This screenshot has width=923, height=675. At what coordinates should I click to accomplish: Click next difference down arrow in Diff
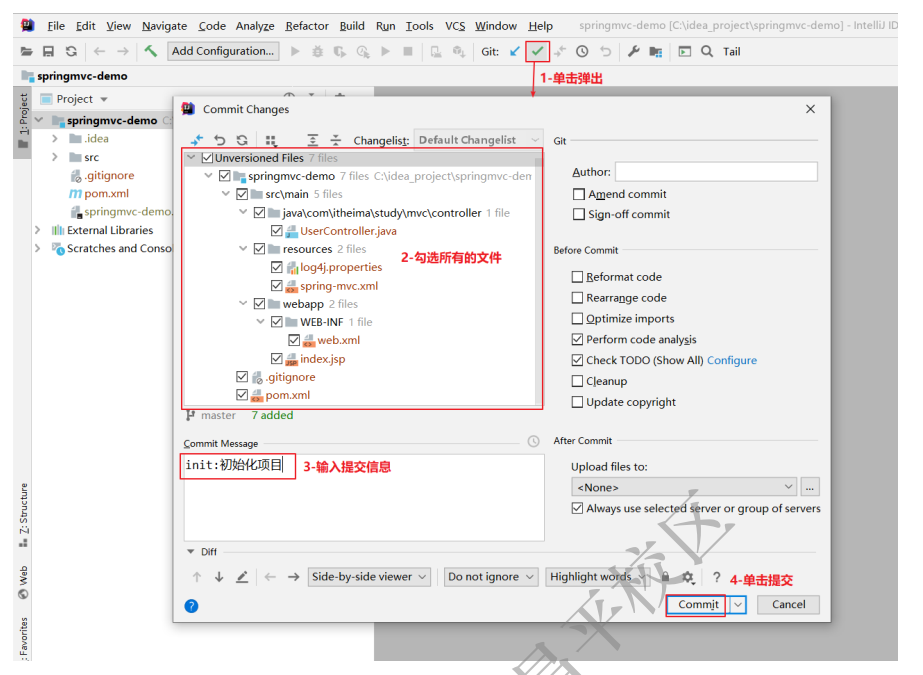click(219, 577)
